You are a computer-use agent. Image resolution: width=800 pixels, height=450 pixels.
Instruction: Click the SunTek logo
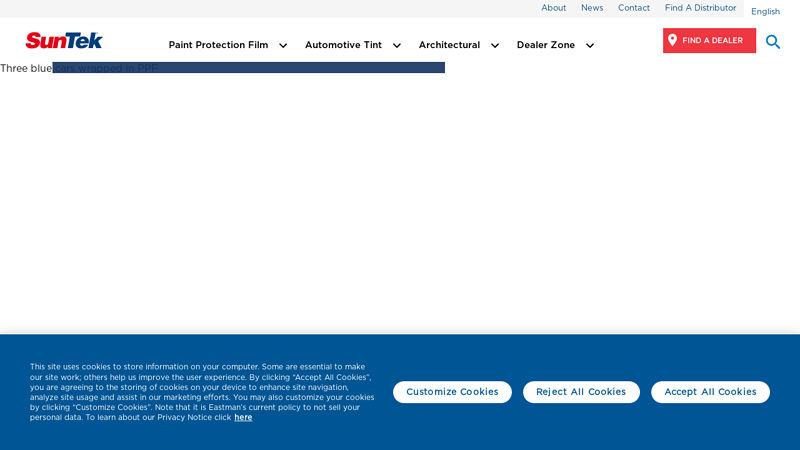point(64,40)
